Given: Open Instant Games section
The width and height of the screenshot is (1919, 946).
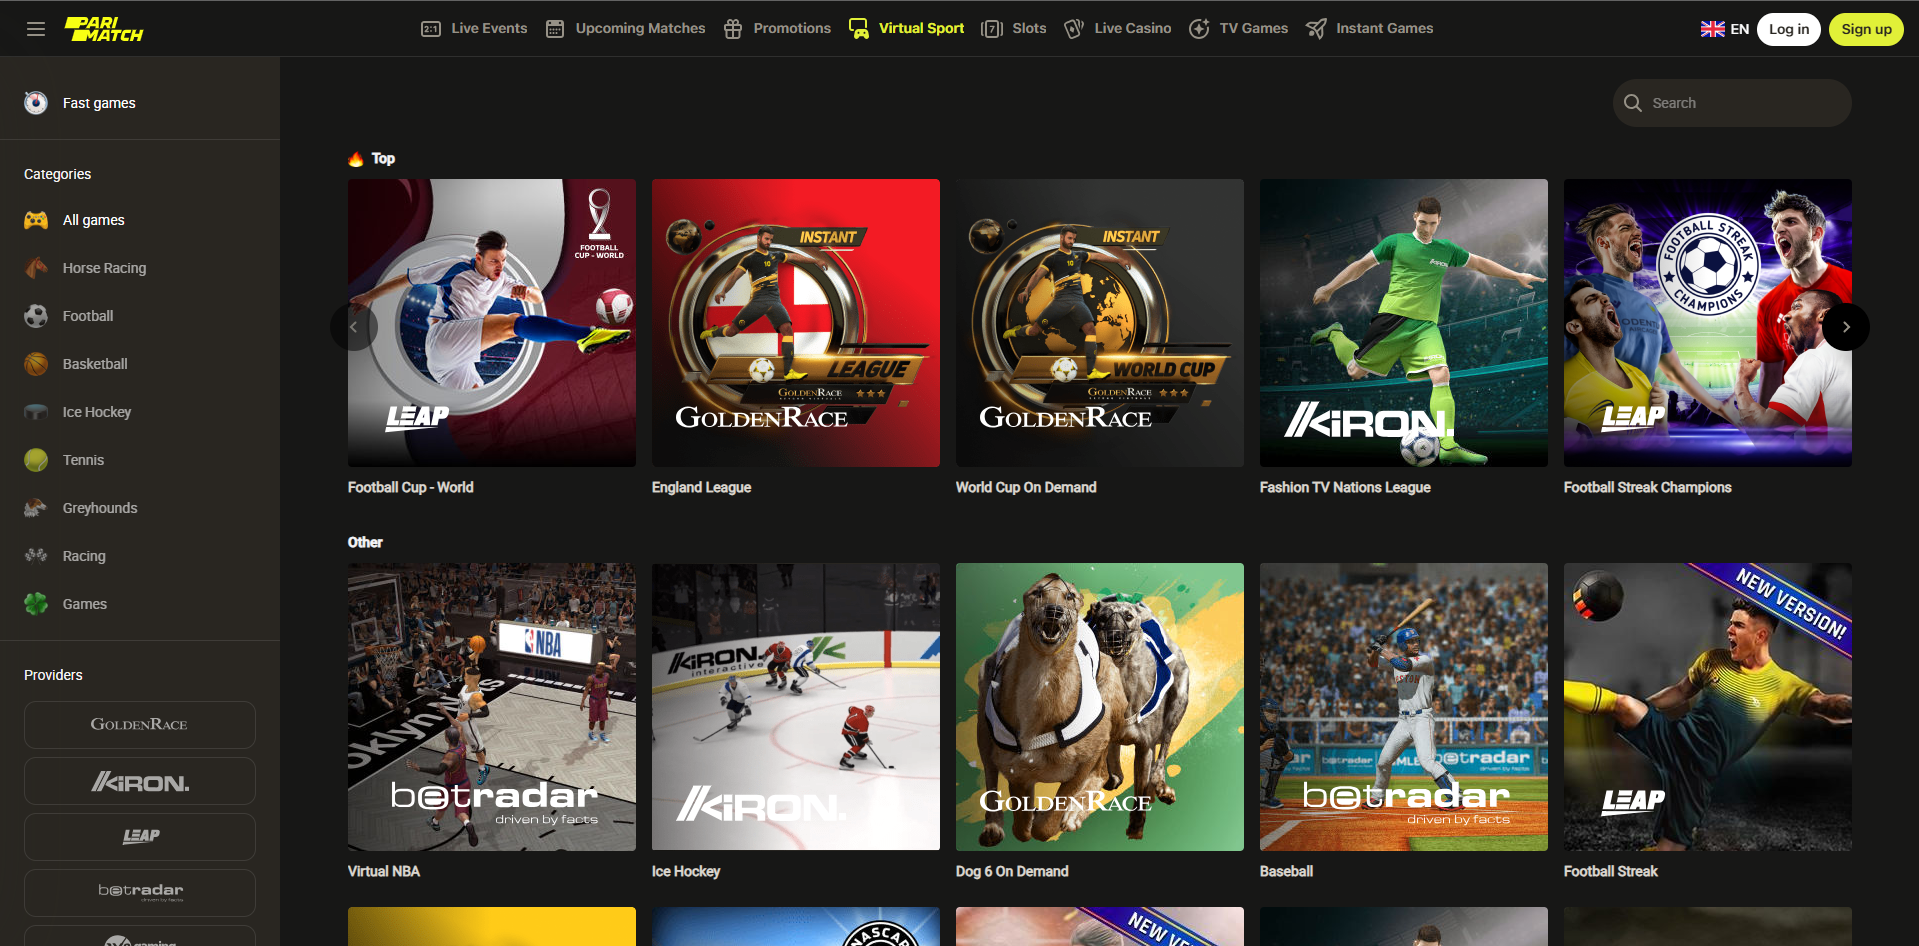Looking at the screenshot, I should tap(1369, 29).
